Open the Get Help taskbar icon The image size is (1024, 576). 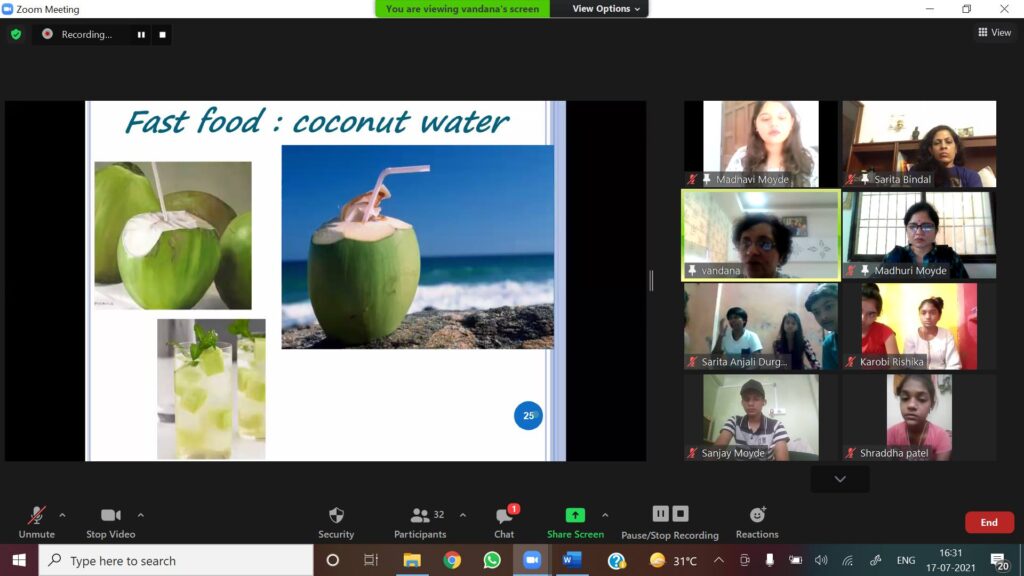tap(616, 560)
